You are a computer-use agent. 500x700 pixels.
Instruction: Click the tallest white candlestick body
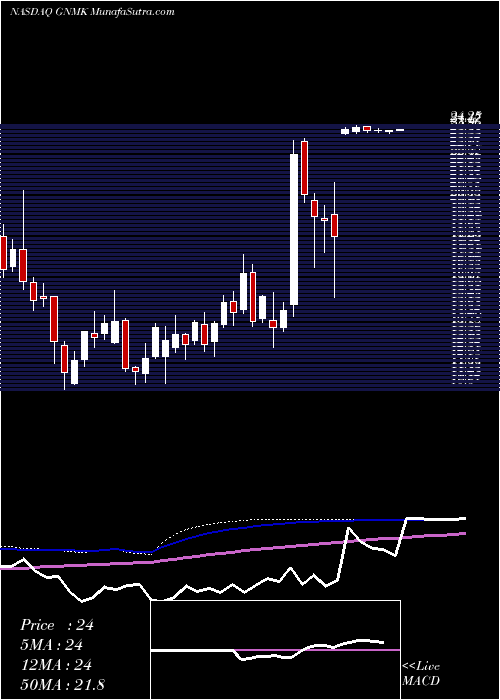294,229
